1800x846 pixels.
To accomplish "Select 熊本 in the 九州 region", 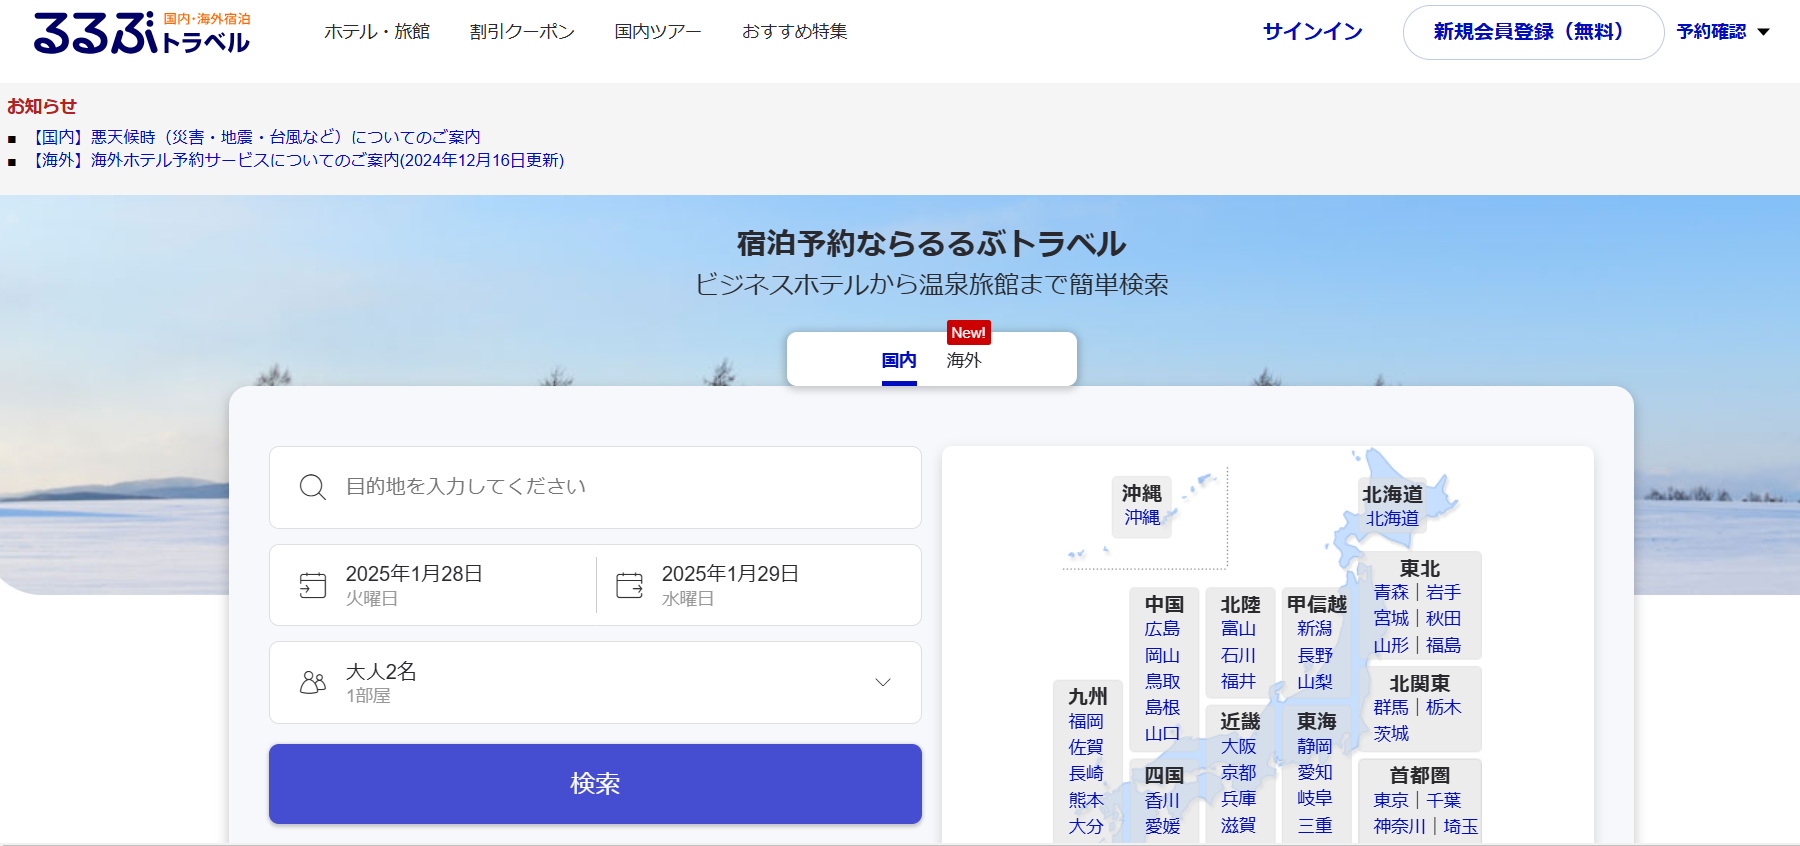I will 1086,801.
